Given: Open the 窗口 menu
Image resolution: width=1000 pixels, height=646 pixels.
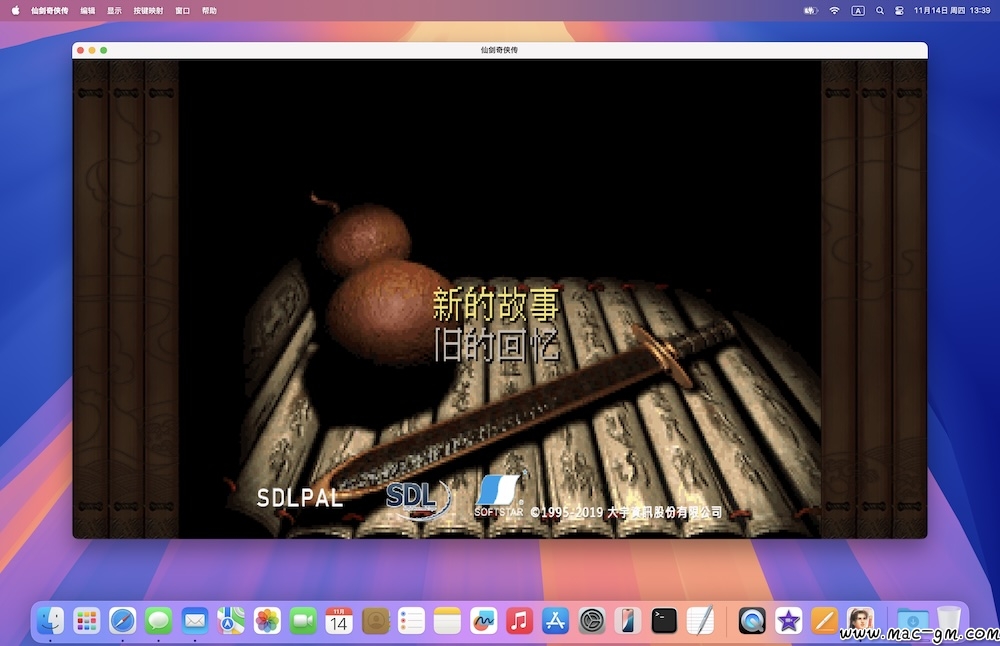Looking at the screenshot, I should (182, 10).
